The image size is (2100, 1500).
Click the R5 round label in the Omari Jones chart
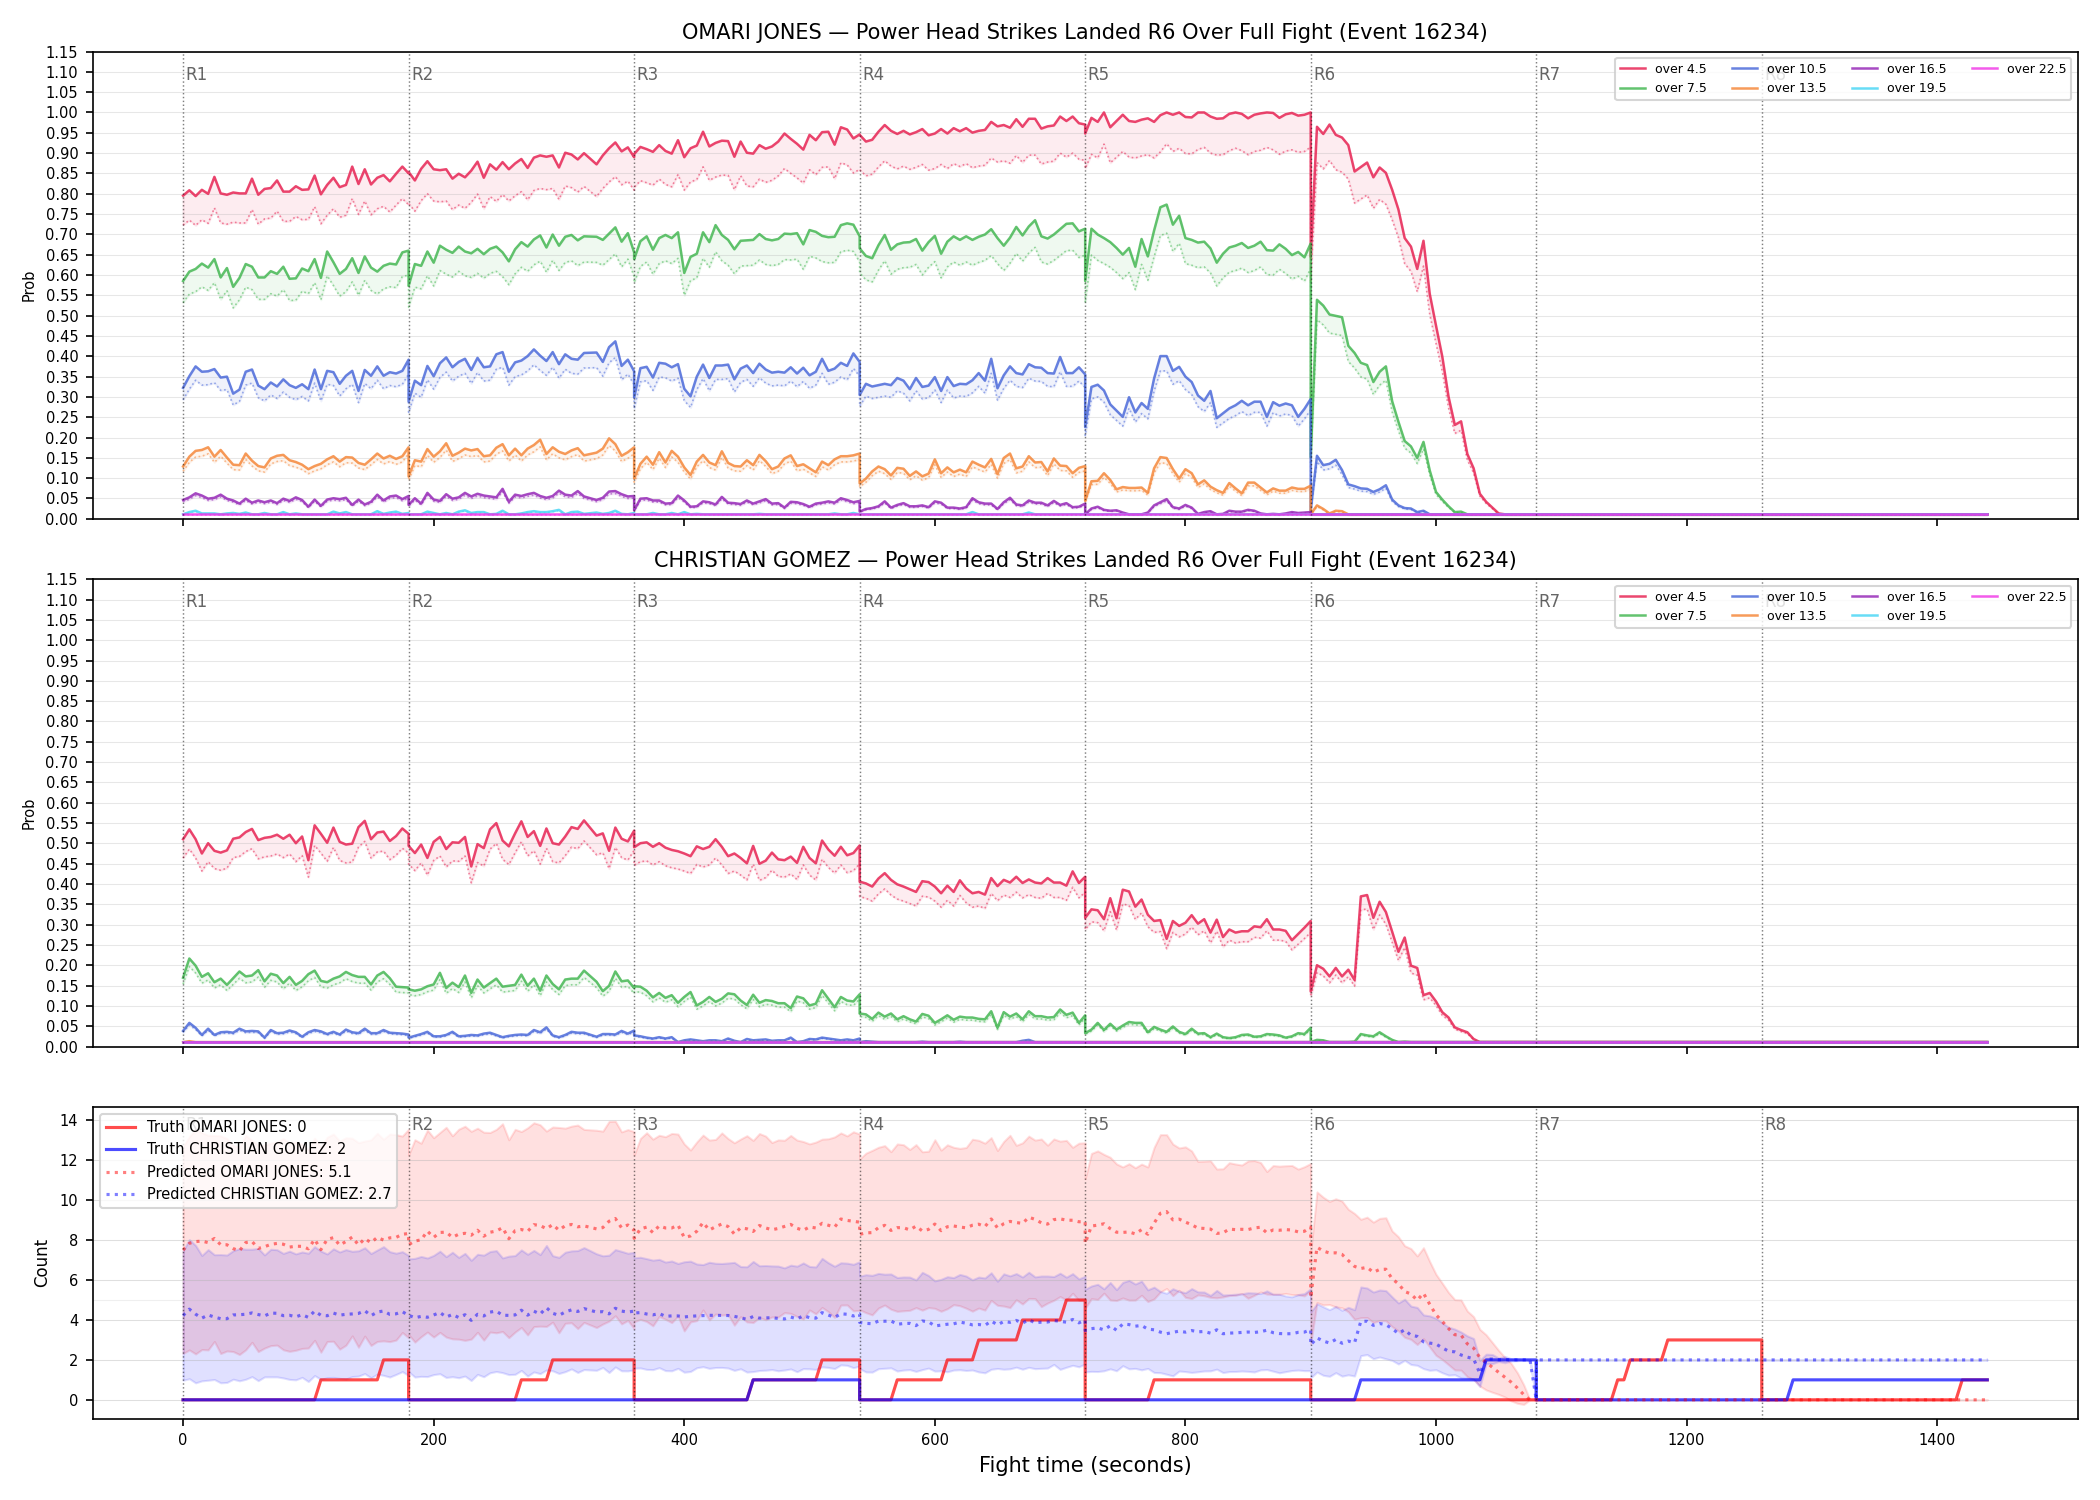[x=1098, y=74]
